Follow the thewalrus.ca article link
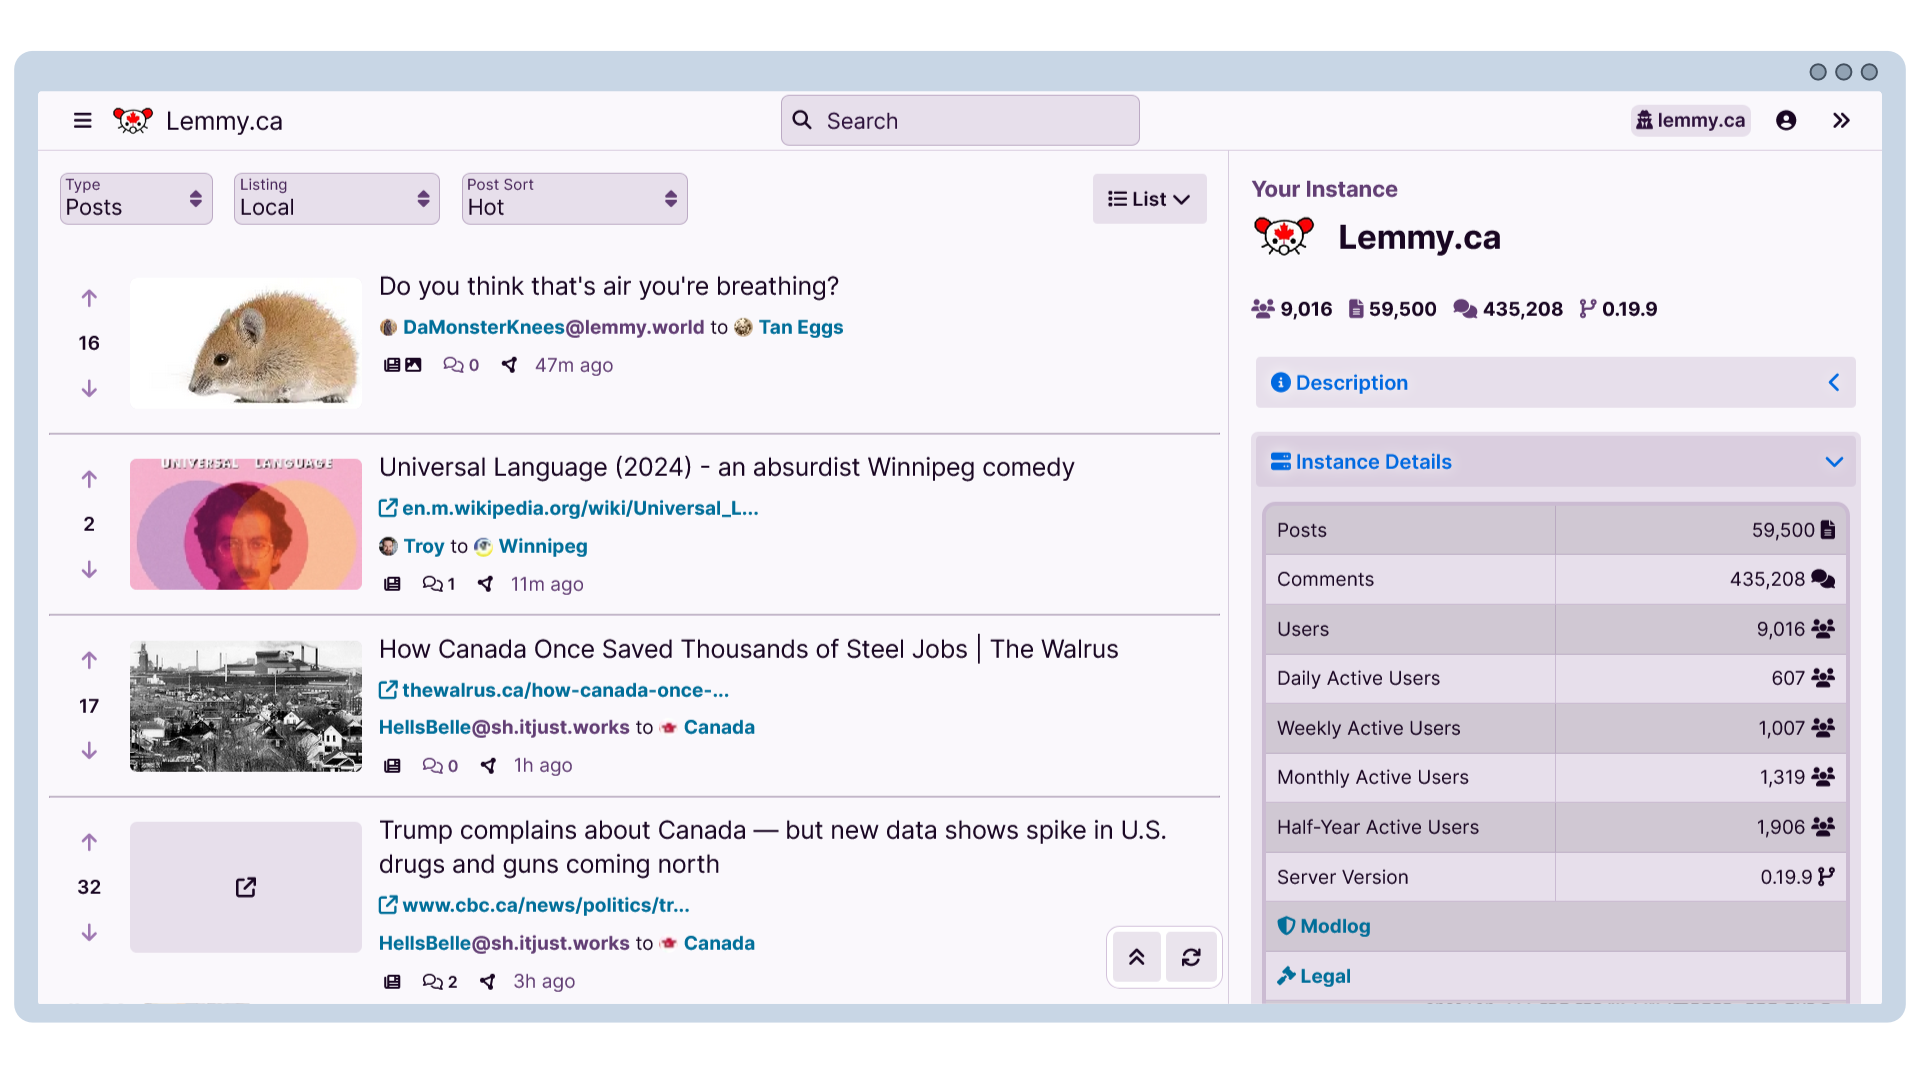Viewport: 1920px width, 1080px height. pos(565,690)
